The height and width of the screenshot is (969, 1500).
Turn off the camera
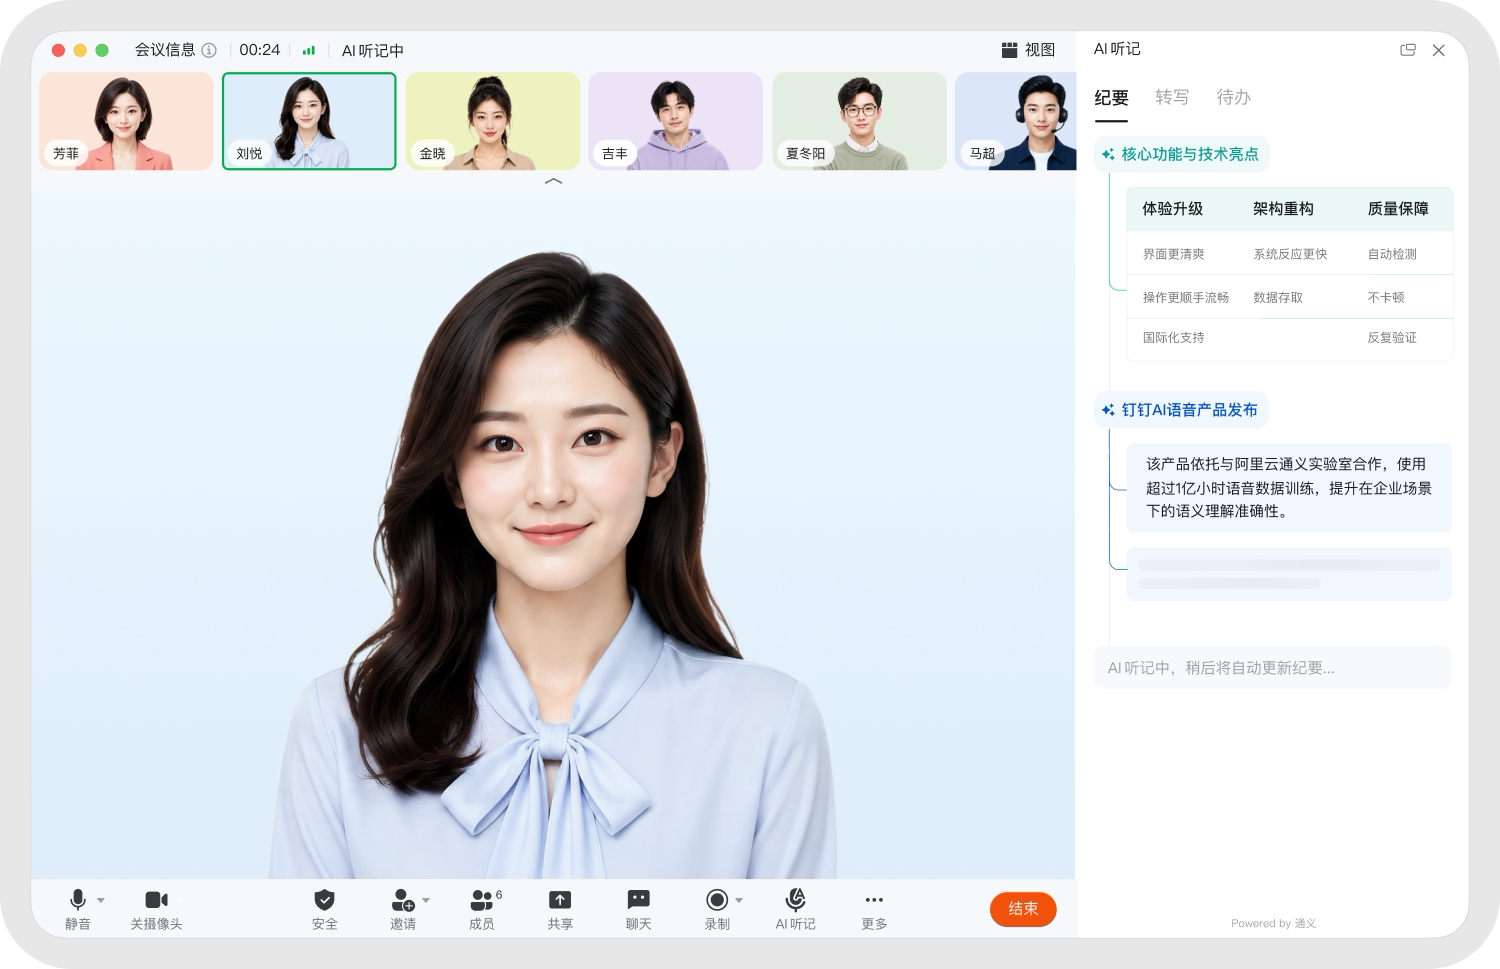(156, 909)
